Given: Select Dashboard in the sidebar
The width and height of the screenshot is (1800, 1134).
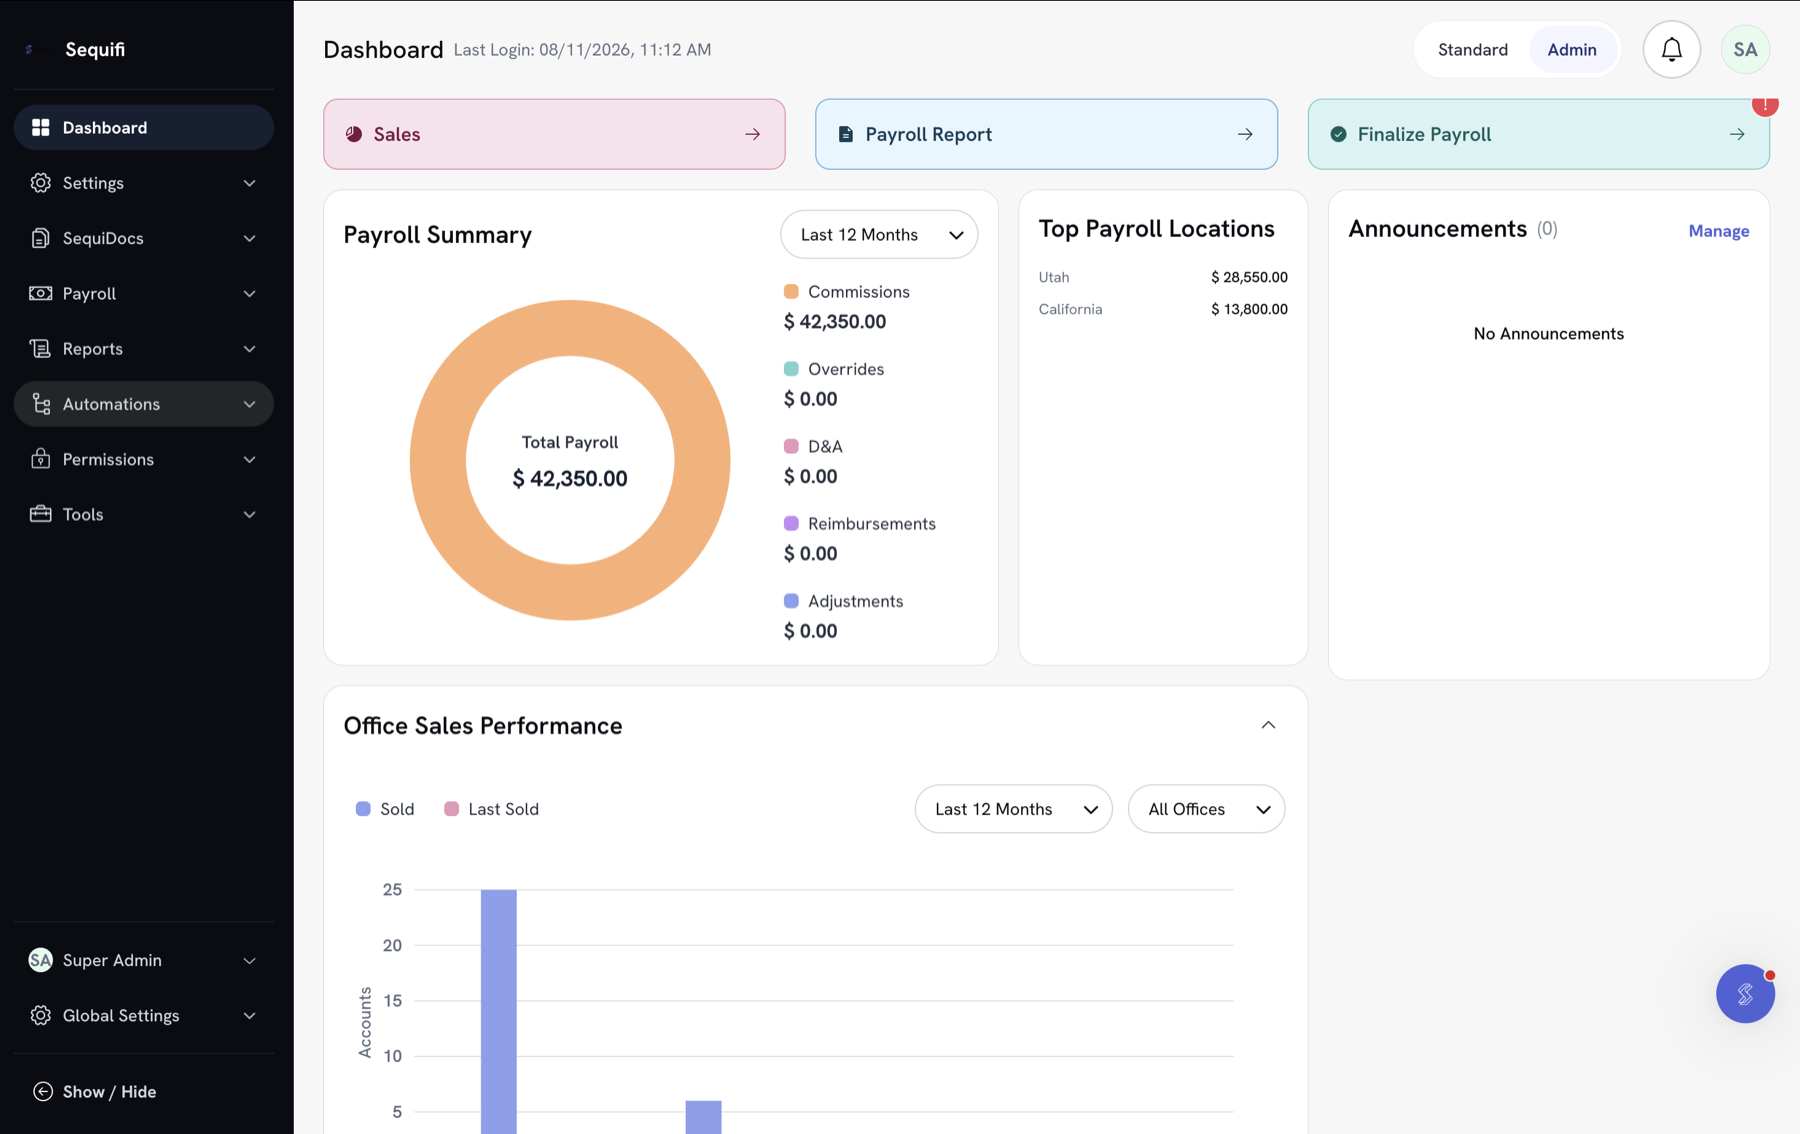Looking at the screenshot, I should coord(144,128).
